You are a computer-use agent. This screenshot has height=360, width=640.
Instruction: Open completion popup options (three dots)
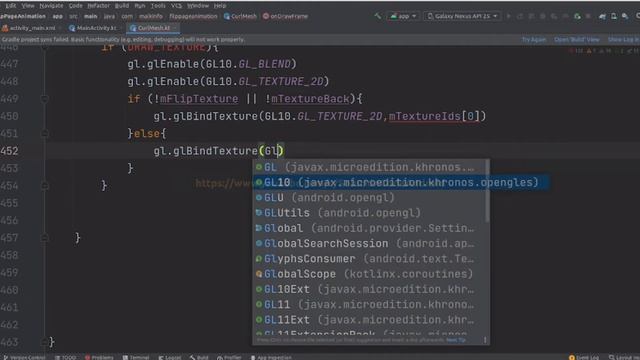(x=485, y=340)
